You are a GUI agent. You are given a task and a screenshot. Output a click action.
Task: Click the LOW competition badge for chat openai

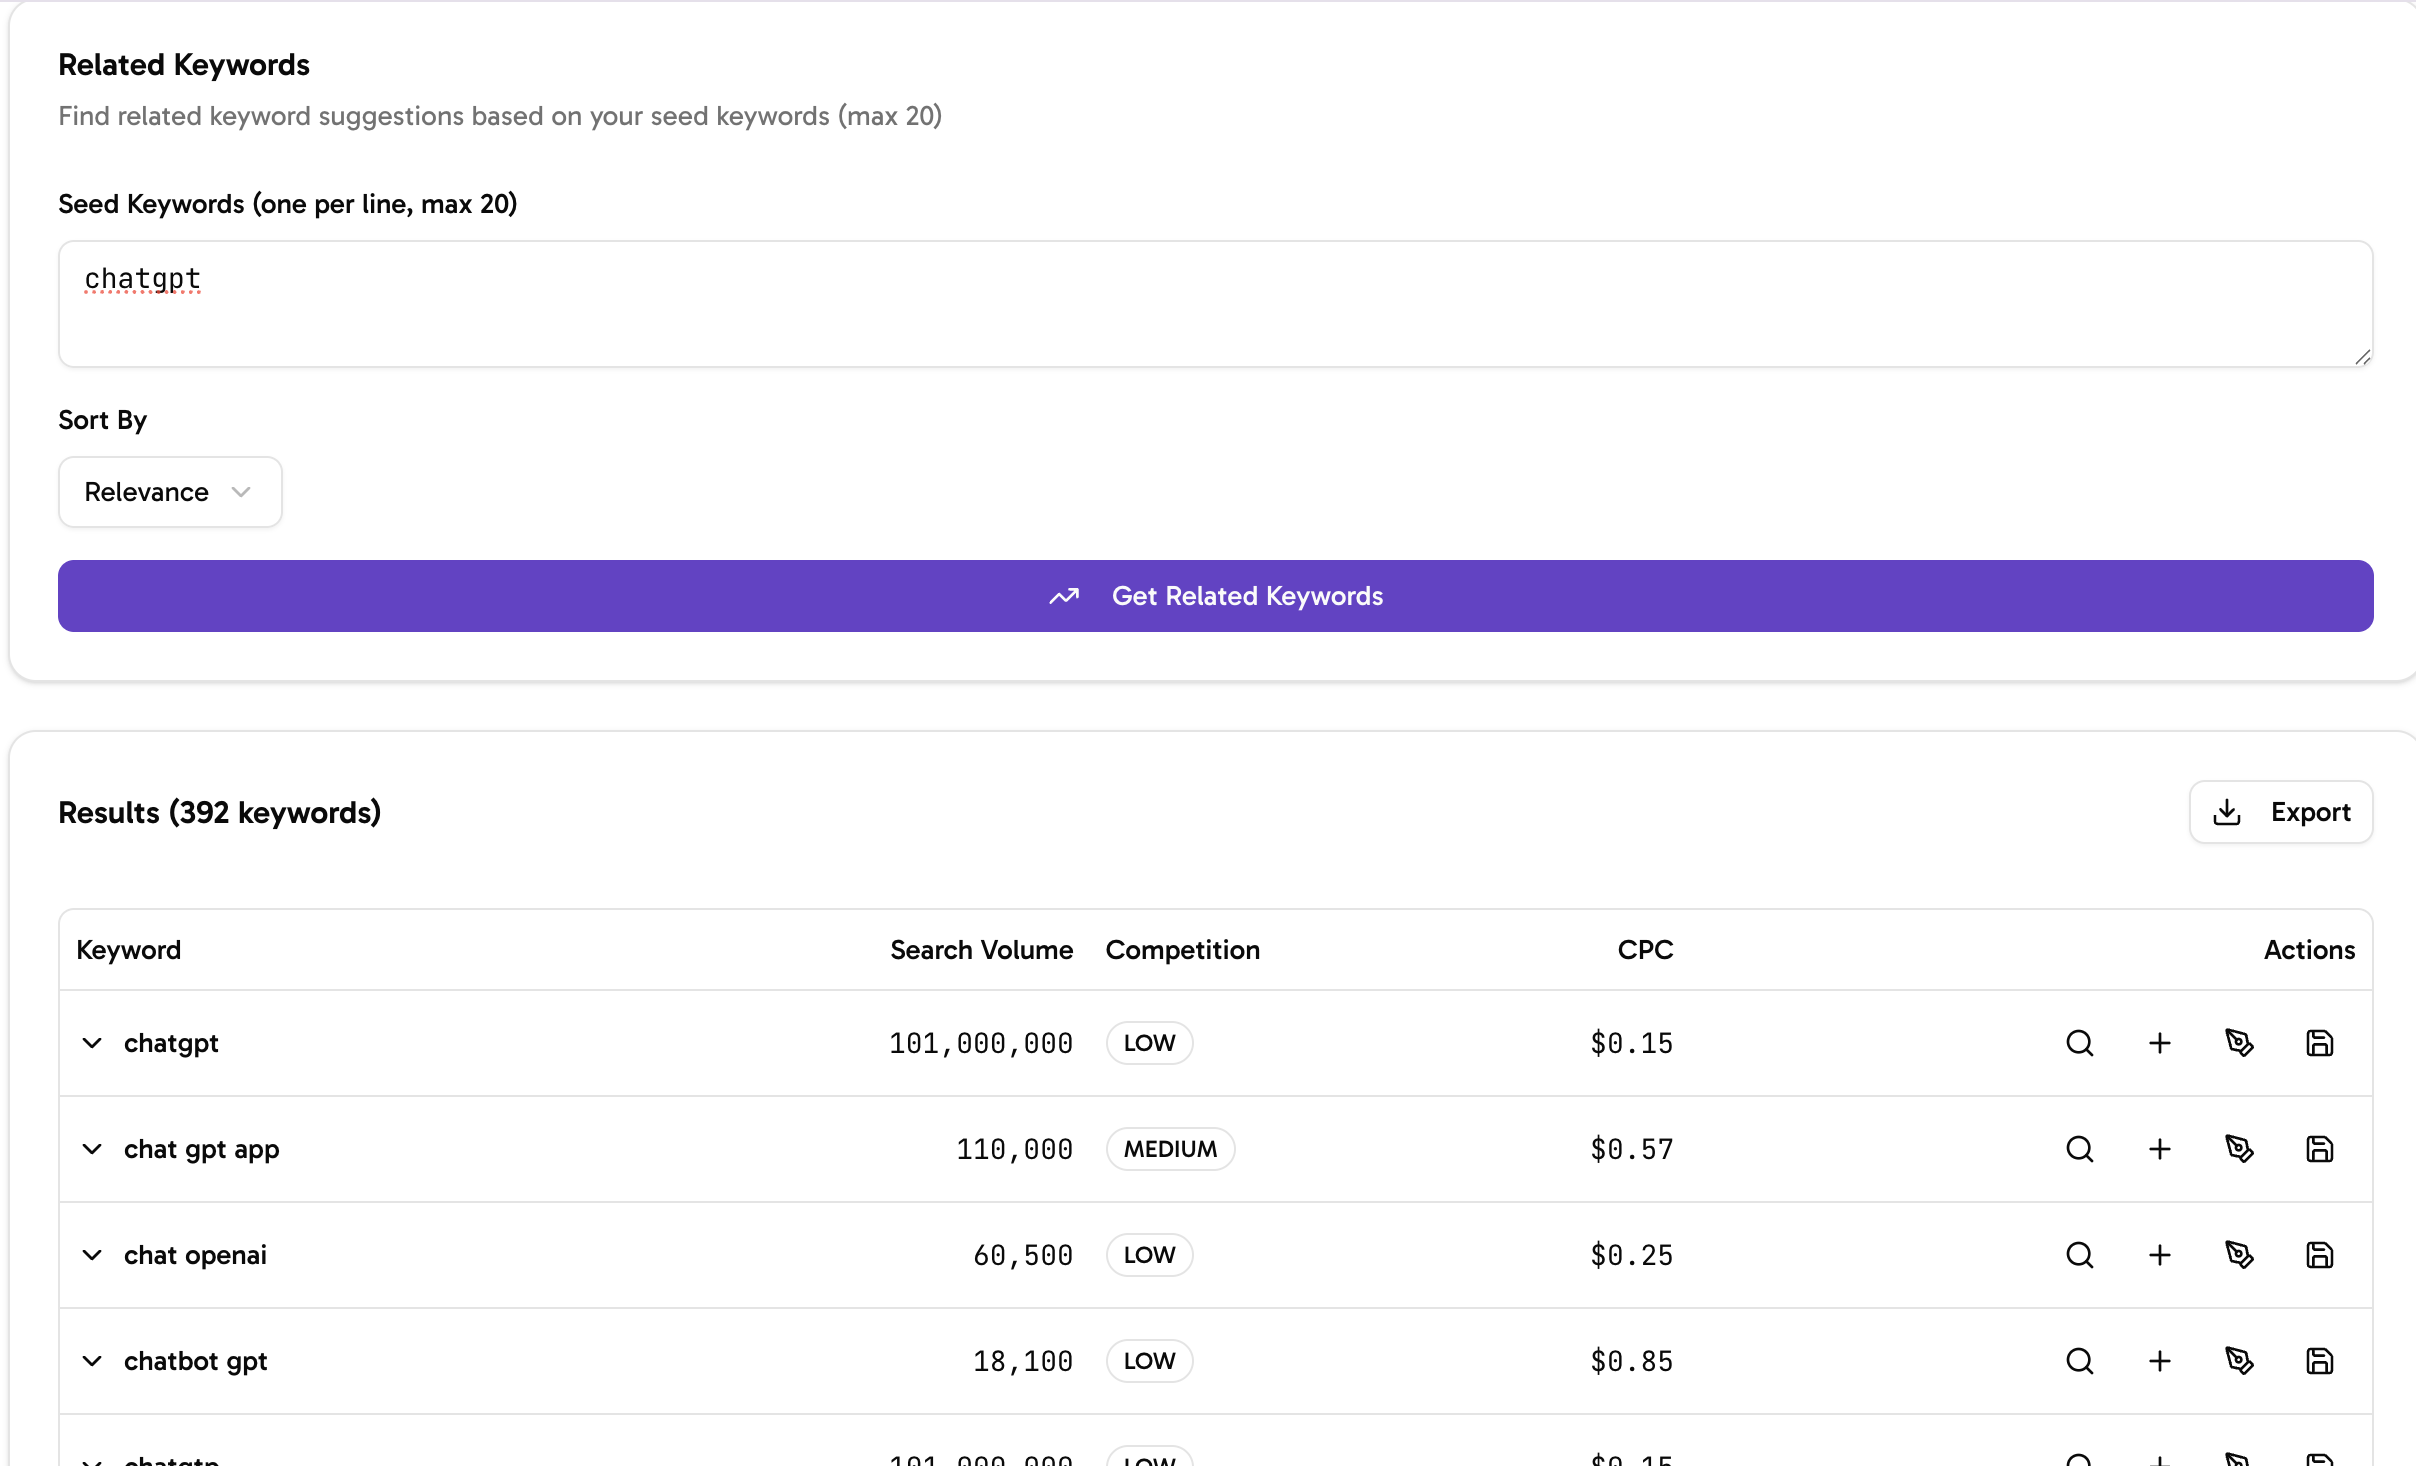(1148, 1255)
